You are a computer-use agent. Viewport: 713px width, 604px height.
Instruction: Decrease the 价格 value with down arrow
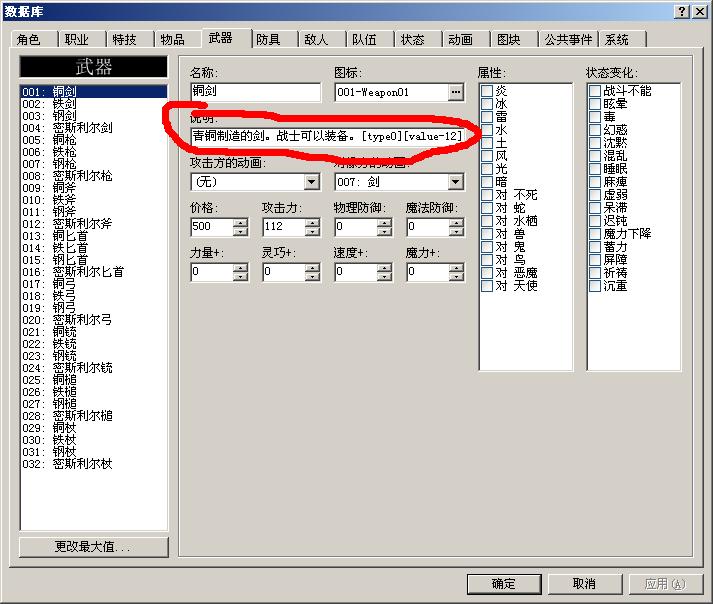tap(240, 231)
